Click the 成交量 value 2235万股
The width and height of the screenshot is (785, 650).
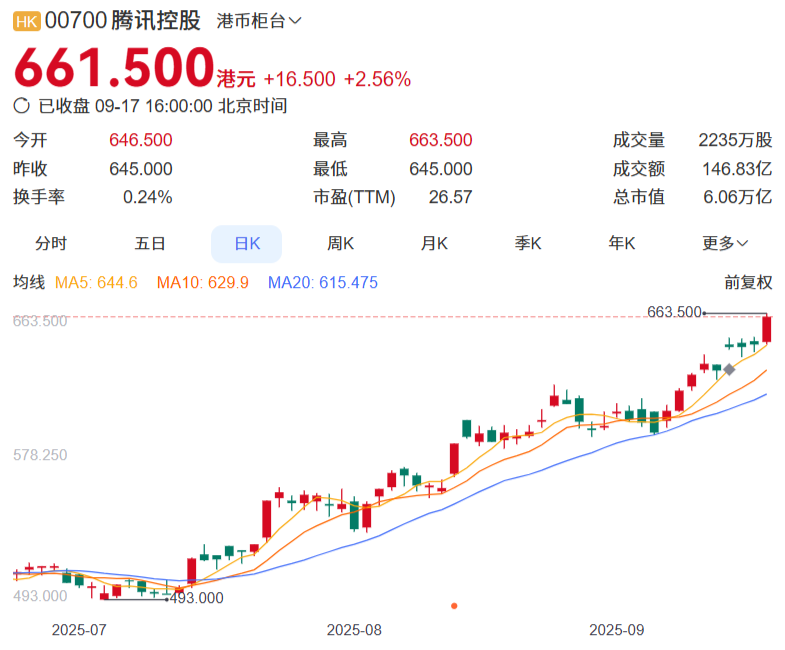(x=735, y=140)
